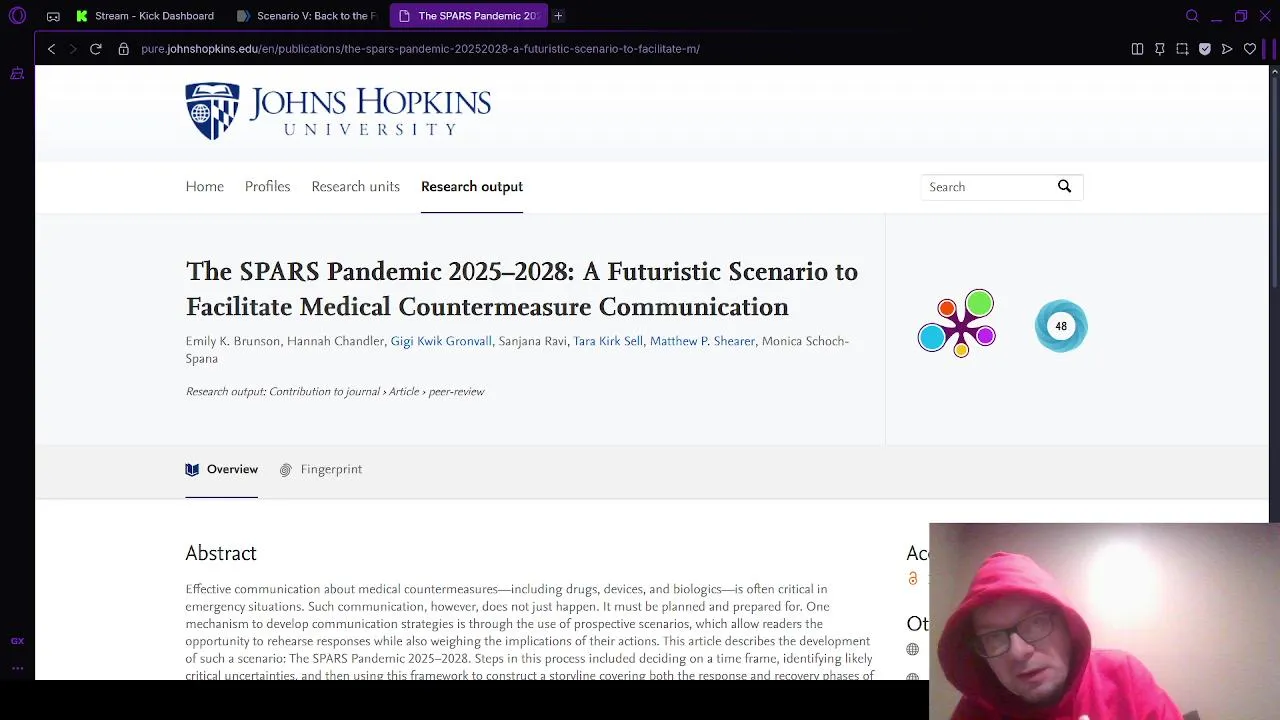Open author Gigi Kwik Gronvall profile
This screenshot has width=1280, height=720.
tap(441, 341)
